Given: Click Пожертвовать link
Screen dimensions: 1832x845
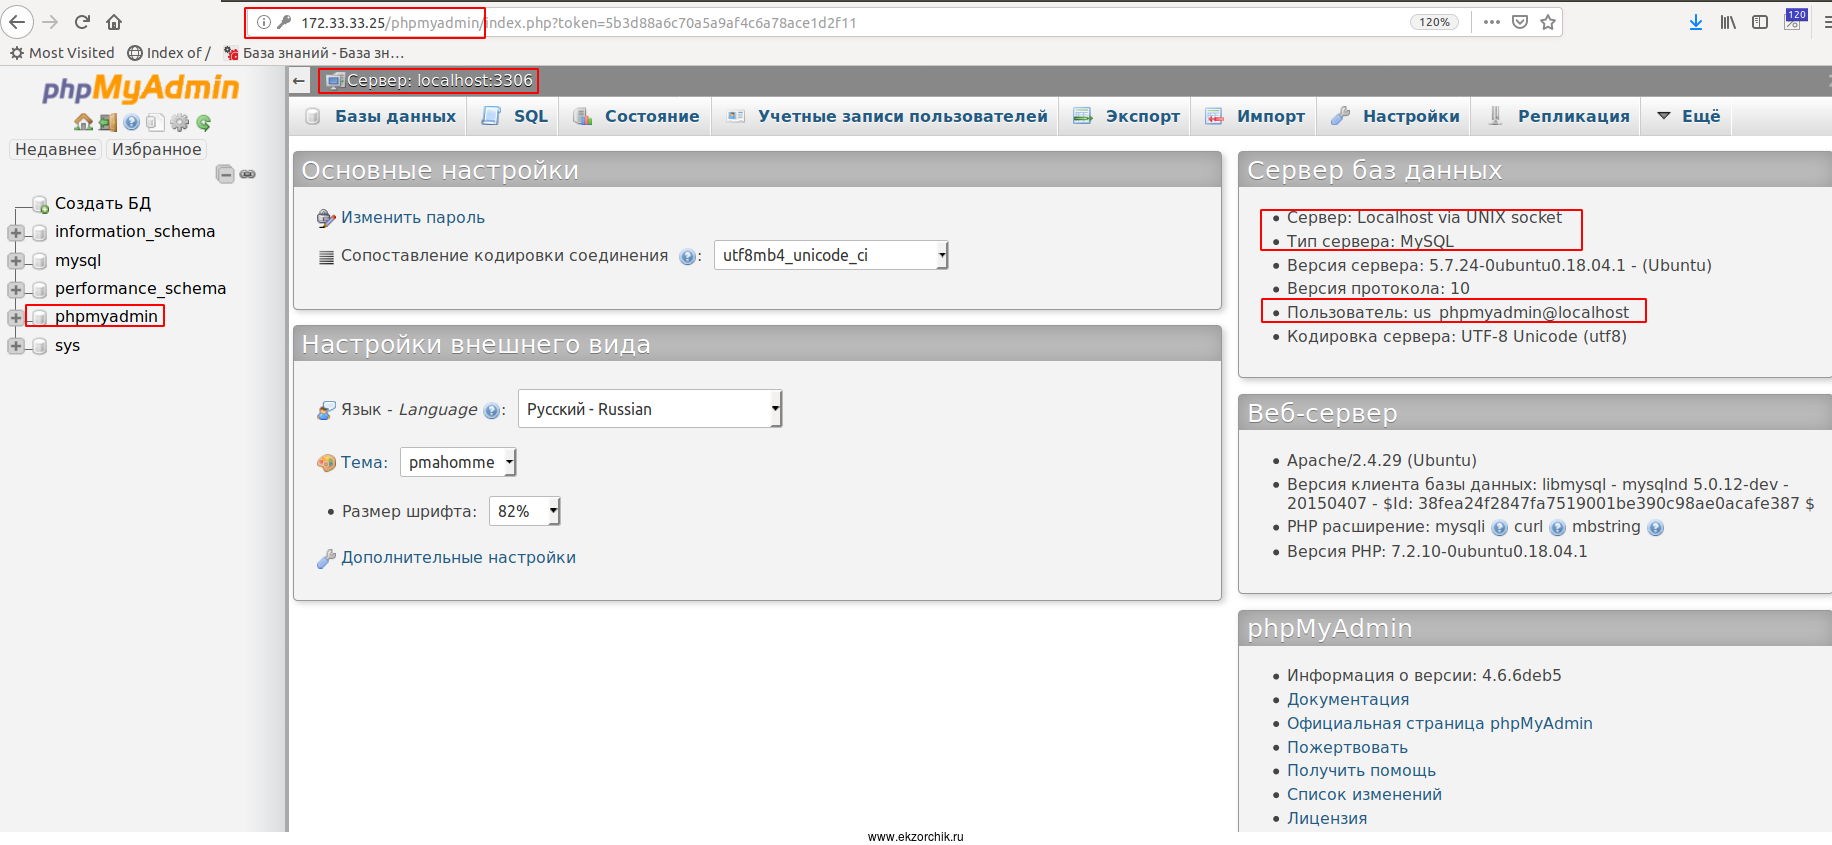Looking at the screenshot, I should [1347, 747].
